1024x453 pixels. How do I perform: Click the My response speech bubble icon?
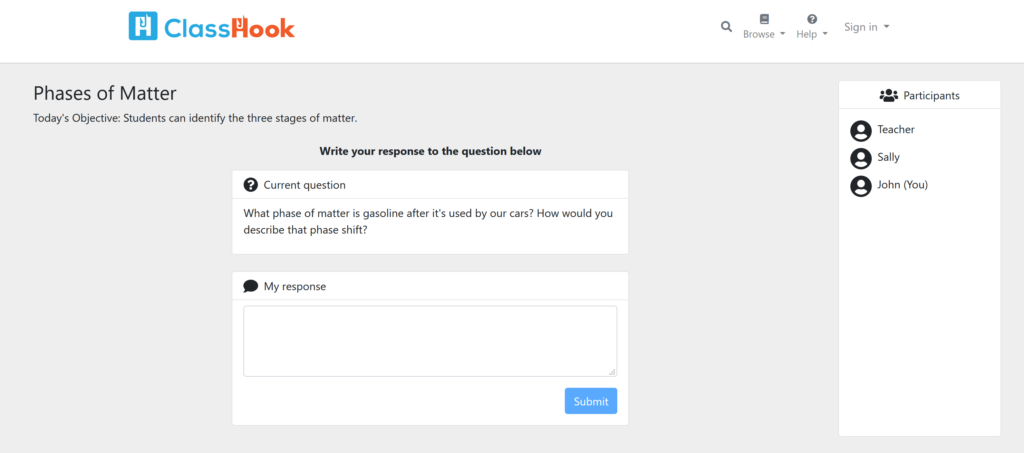click(x=250, y=286)
